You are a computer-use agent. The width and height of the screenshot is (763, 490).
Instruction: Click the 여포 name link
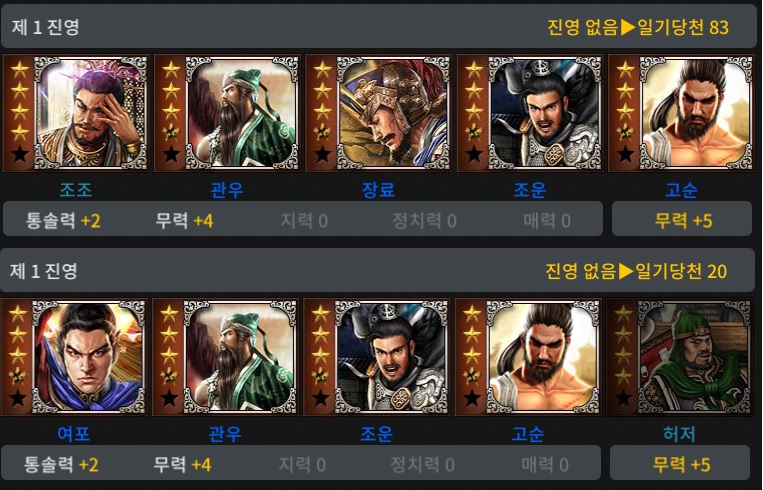click(74, 433)
